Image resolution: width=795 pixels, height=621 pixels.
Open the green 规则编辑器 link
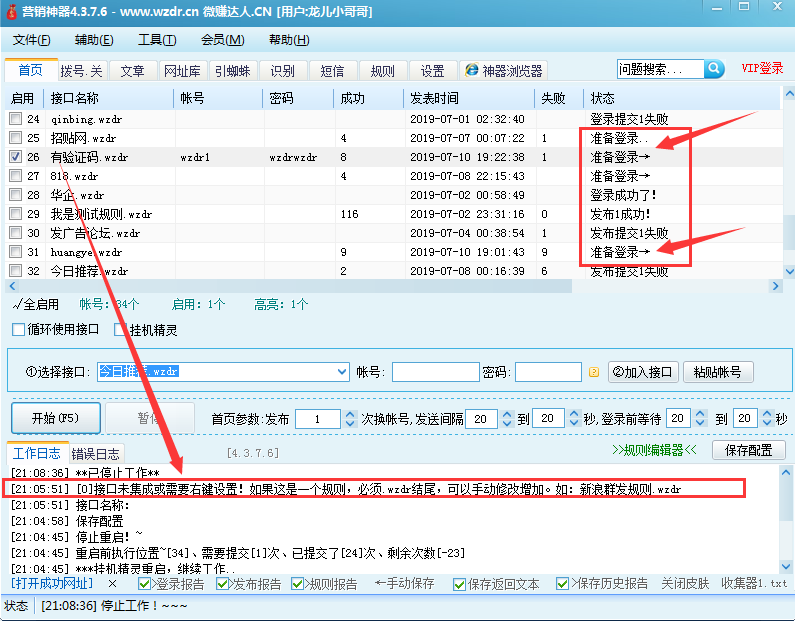(654, 450)
